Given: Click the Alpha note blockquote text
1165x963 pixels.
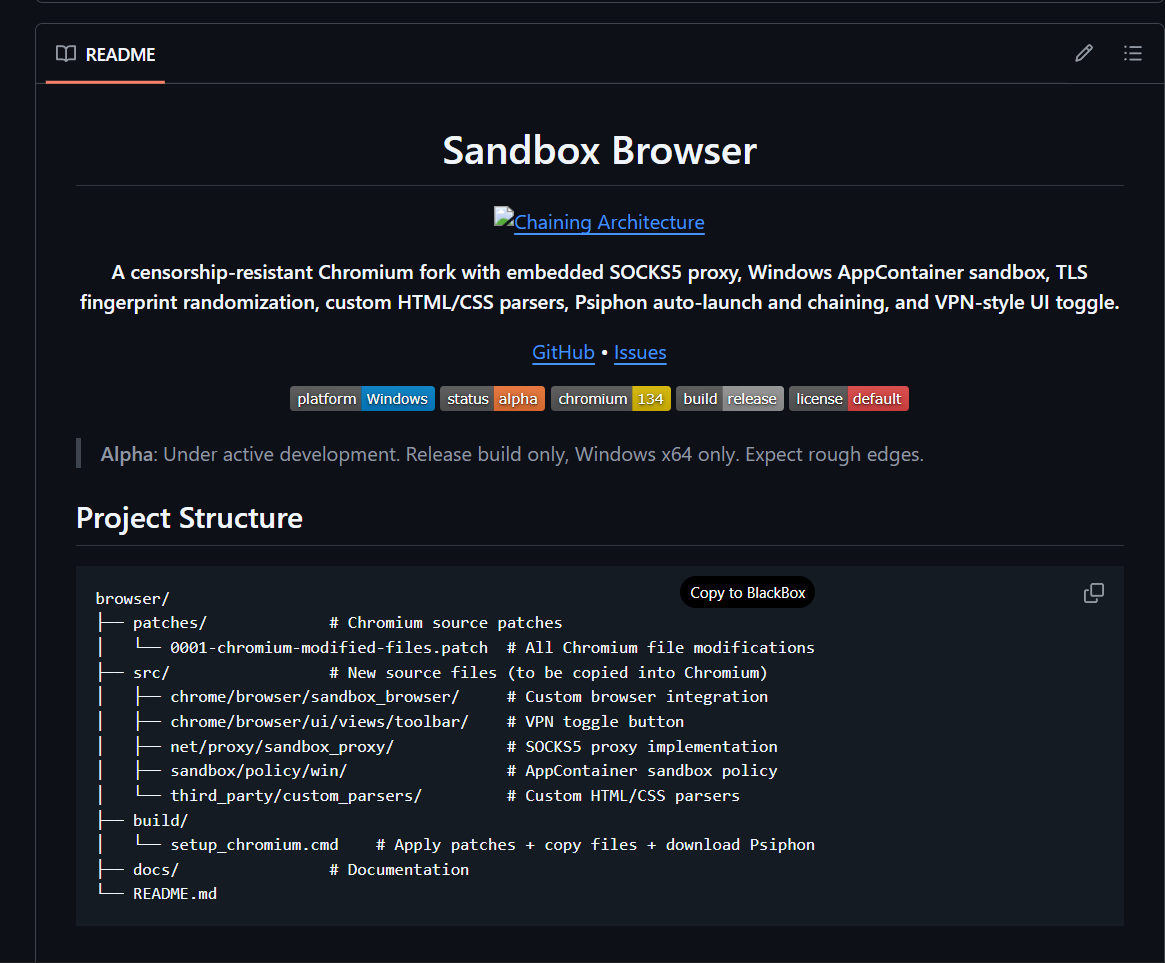Looking at the screenshot, I should 512,454.
